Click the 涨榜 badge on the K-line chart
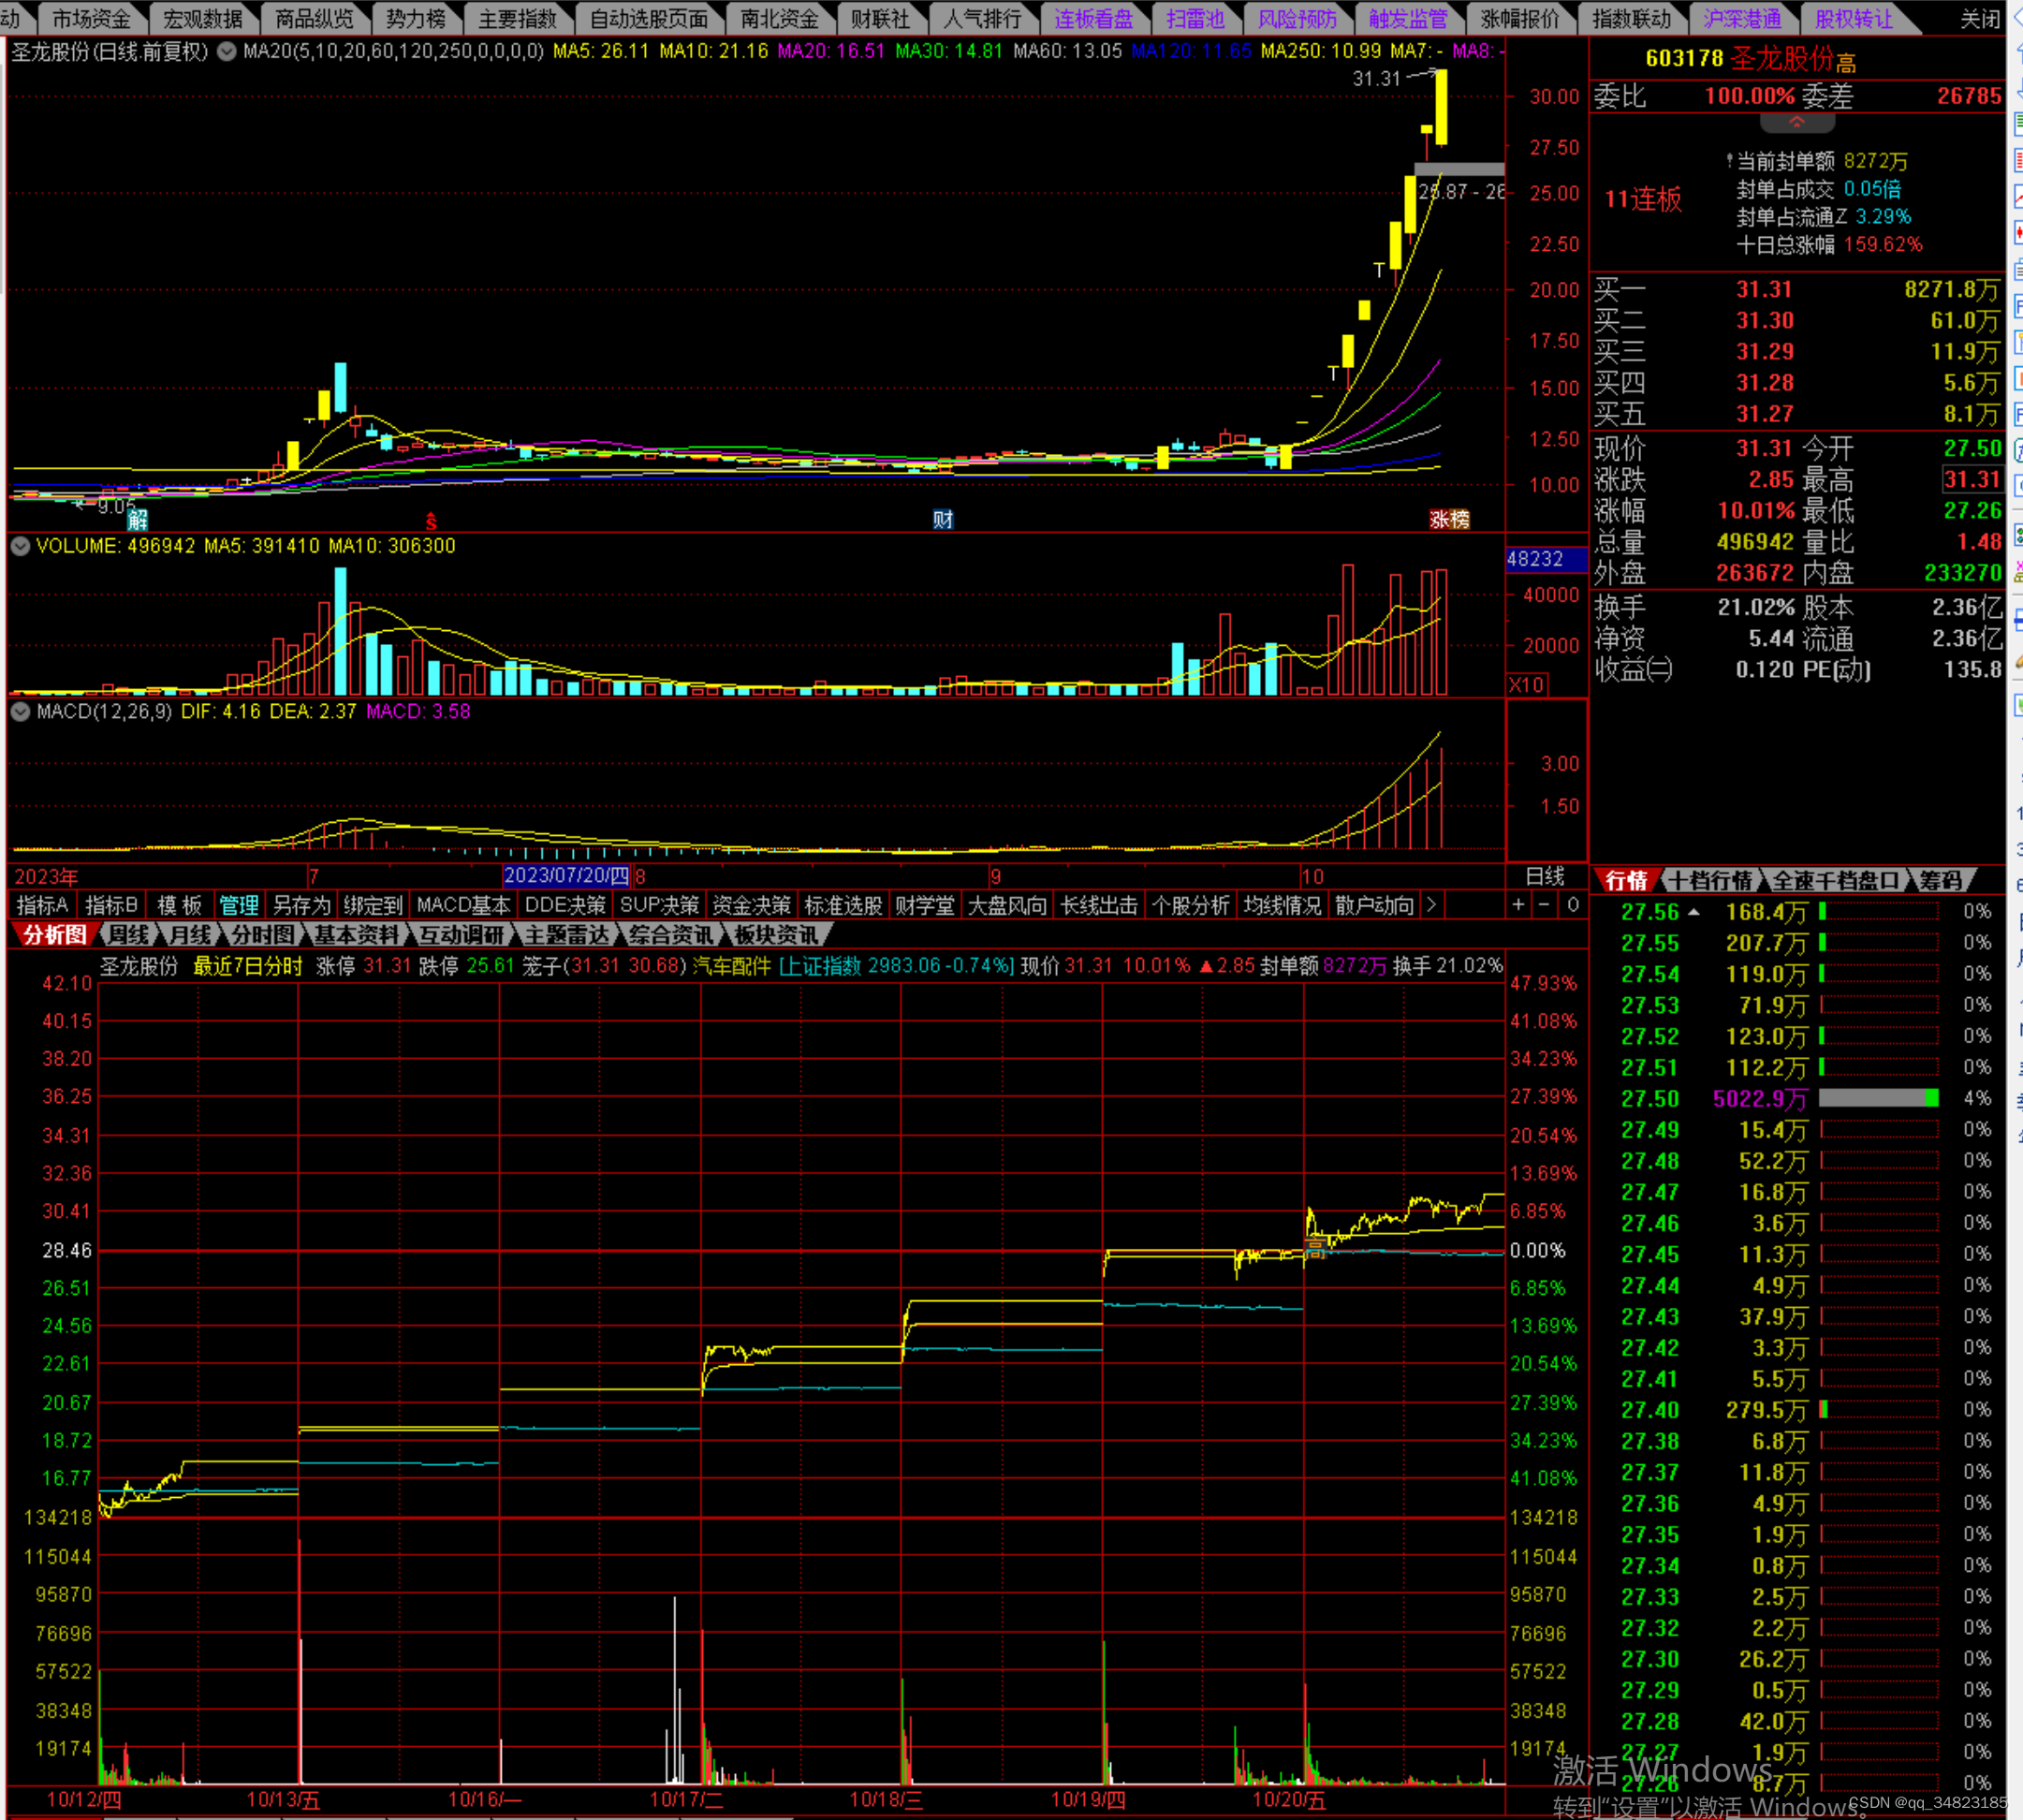 (x=1449, y=519)
